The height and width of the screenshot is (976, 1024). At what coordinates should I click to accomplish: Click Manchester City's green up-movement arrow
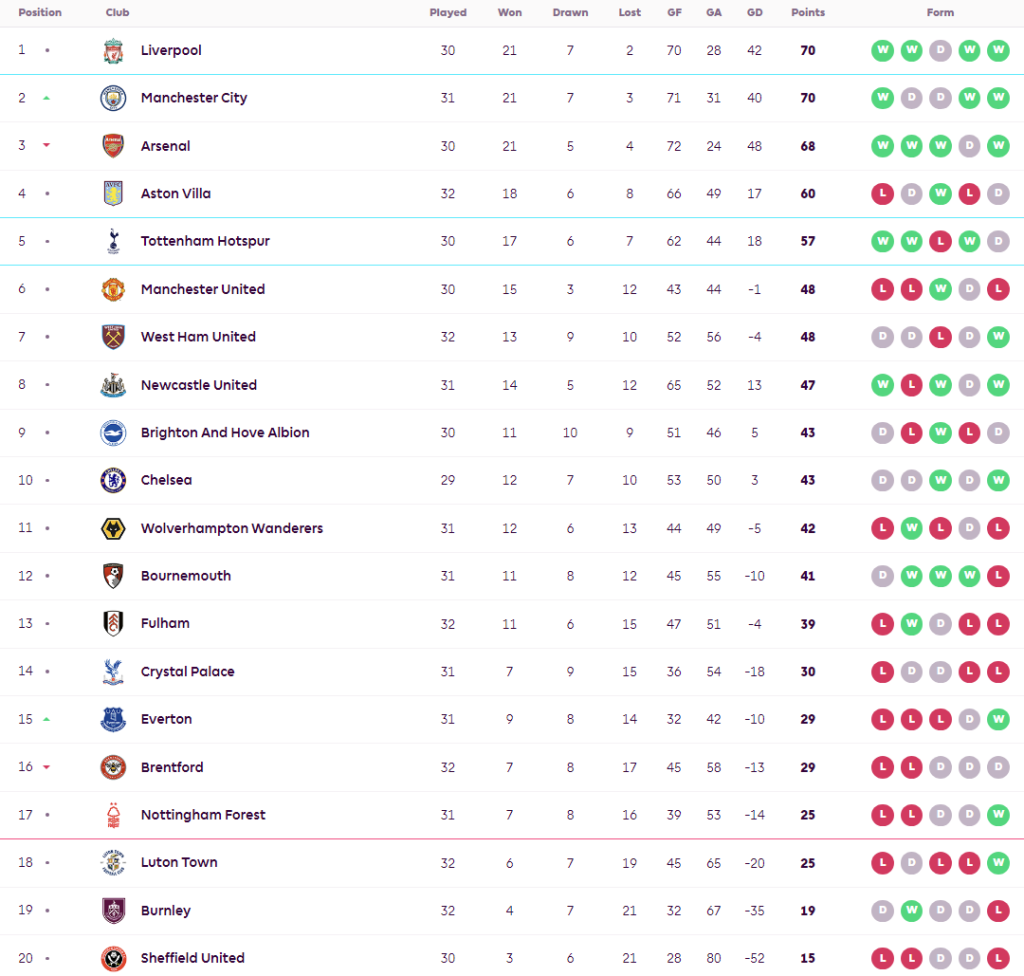46,98
